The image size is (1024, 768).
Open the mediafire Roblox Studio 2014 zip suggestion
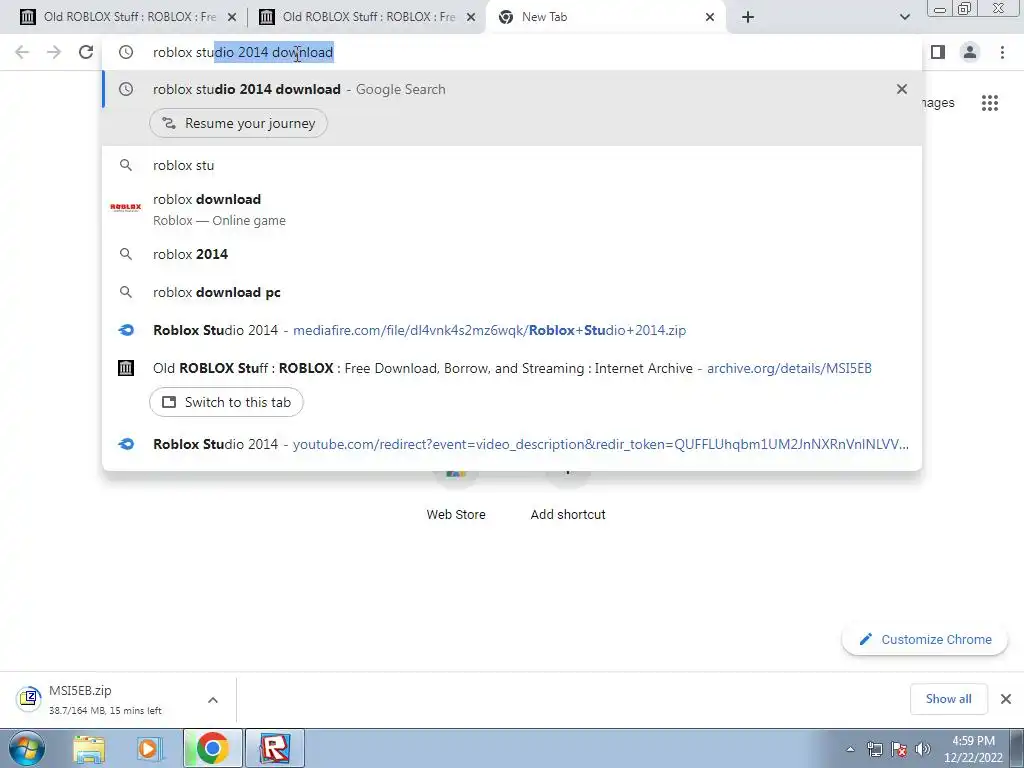click(512, 330)
